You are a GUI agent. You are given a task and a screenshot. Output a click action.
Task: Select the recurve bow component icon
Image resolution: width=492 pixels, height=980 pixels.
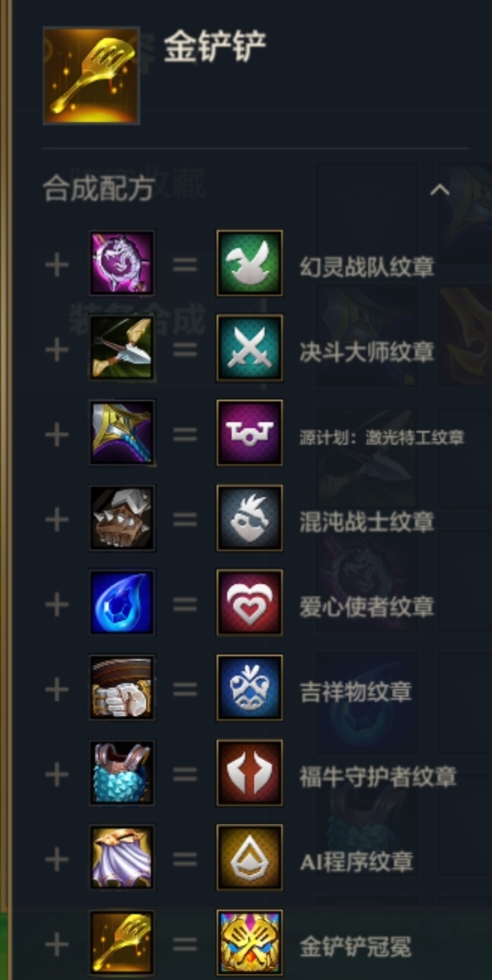click(122, 348)
